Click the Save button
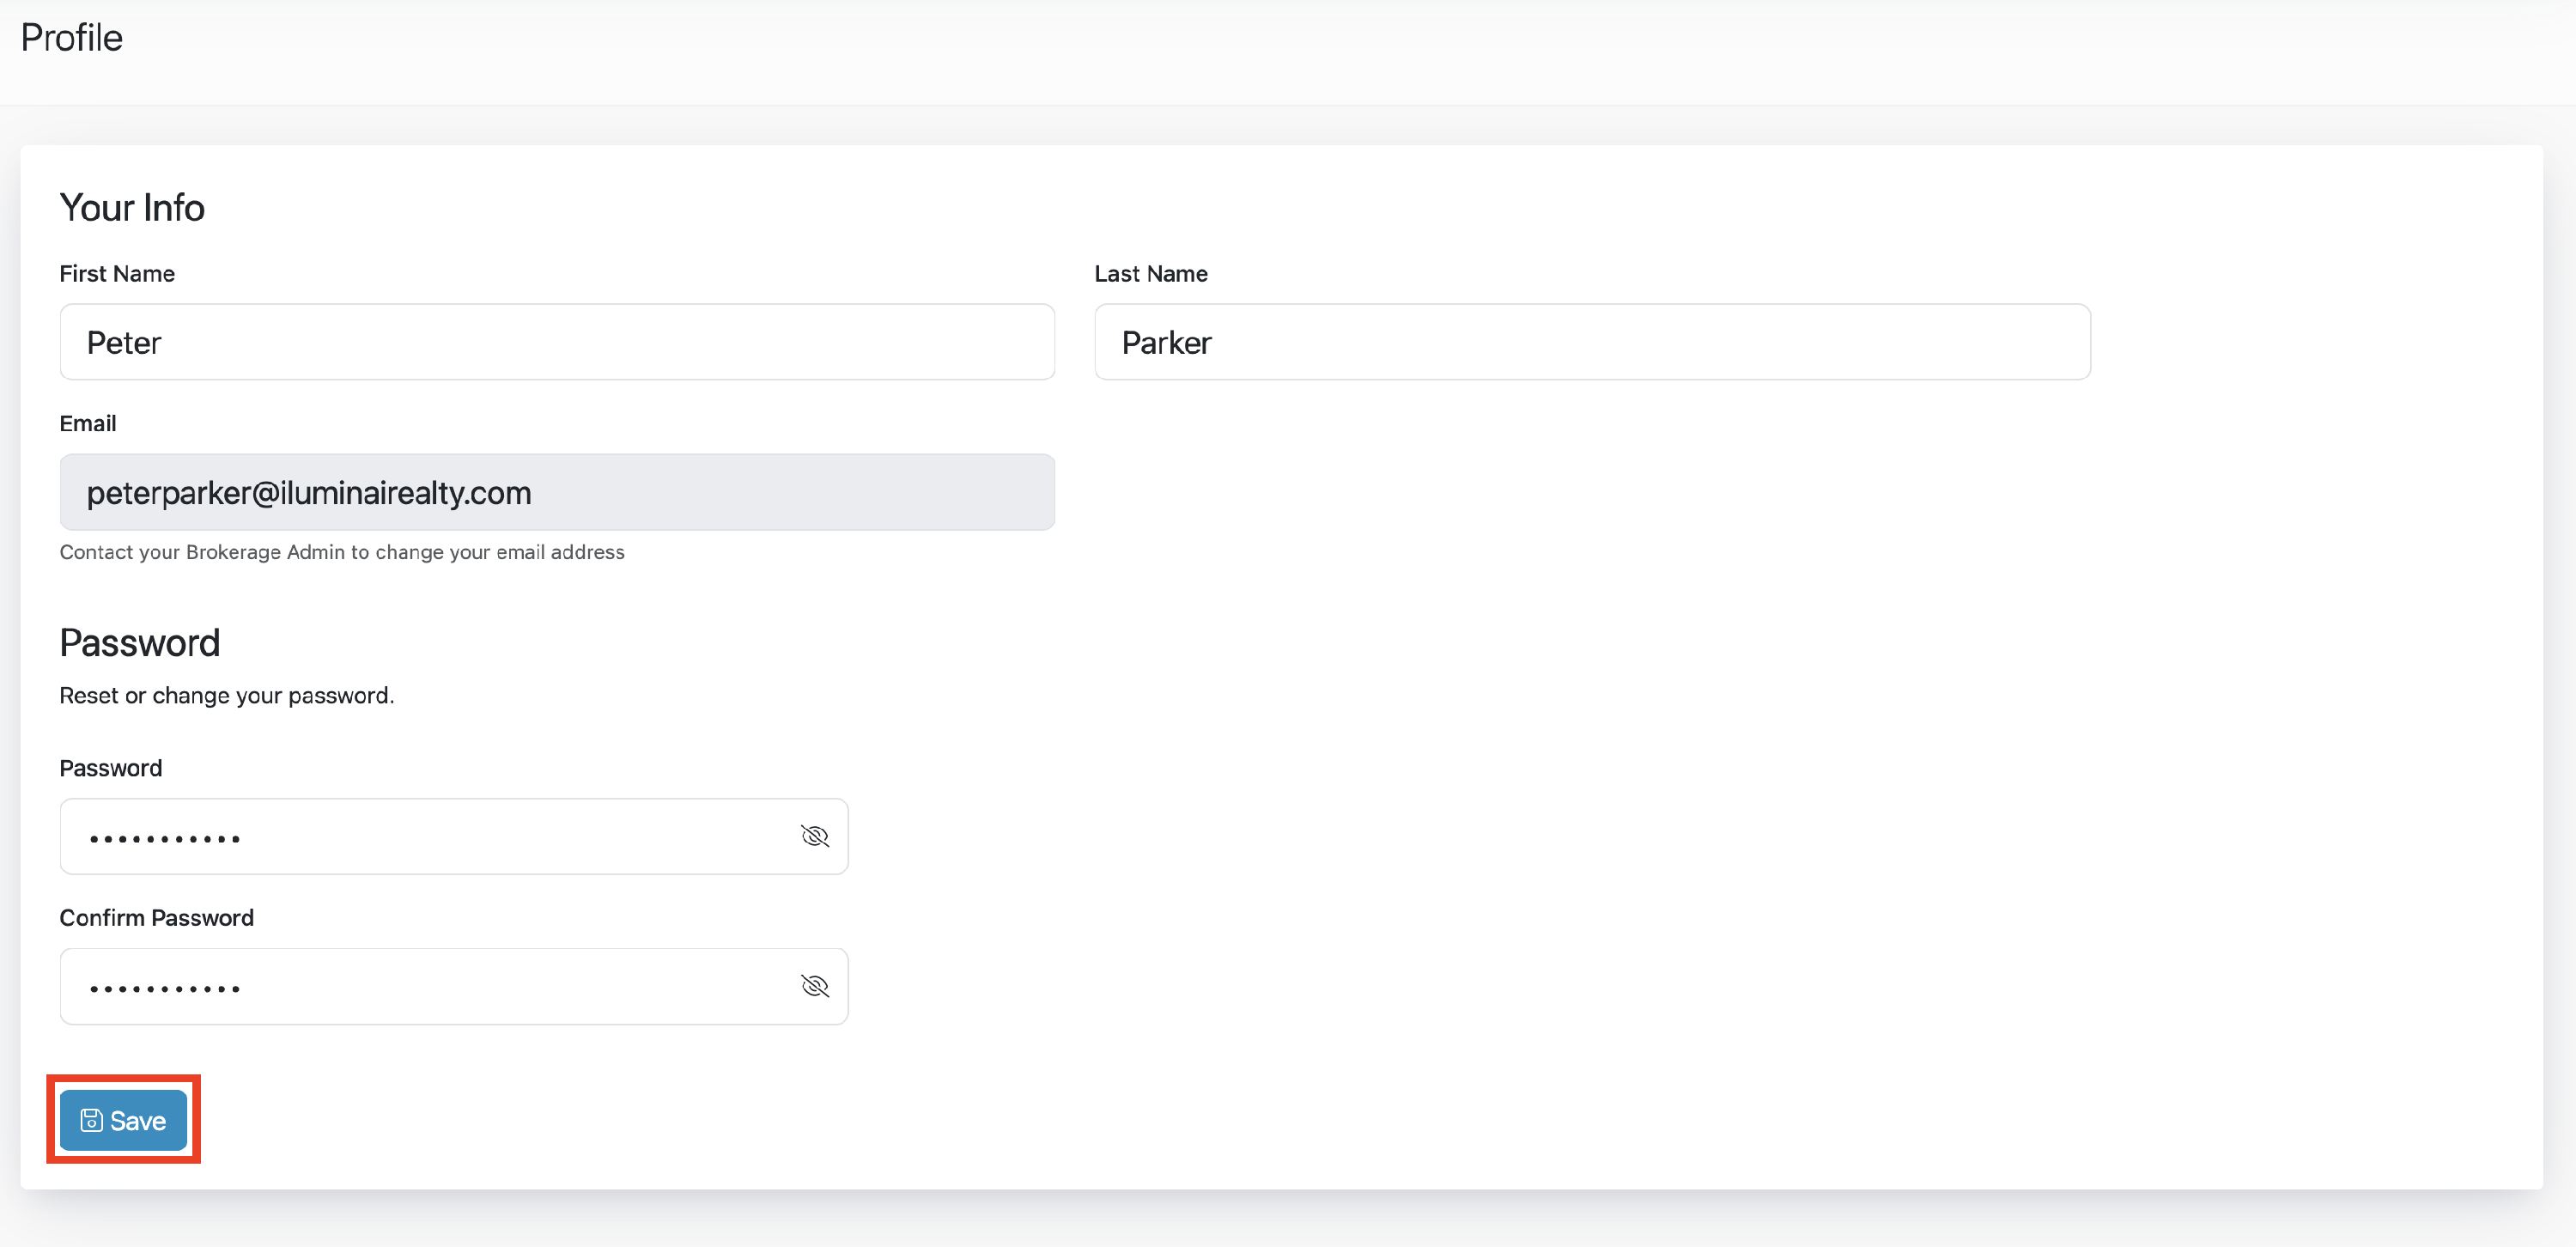The height and width of the screenshot is (1247, 2576). [x=123, y=1120]
